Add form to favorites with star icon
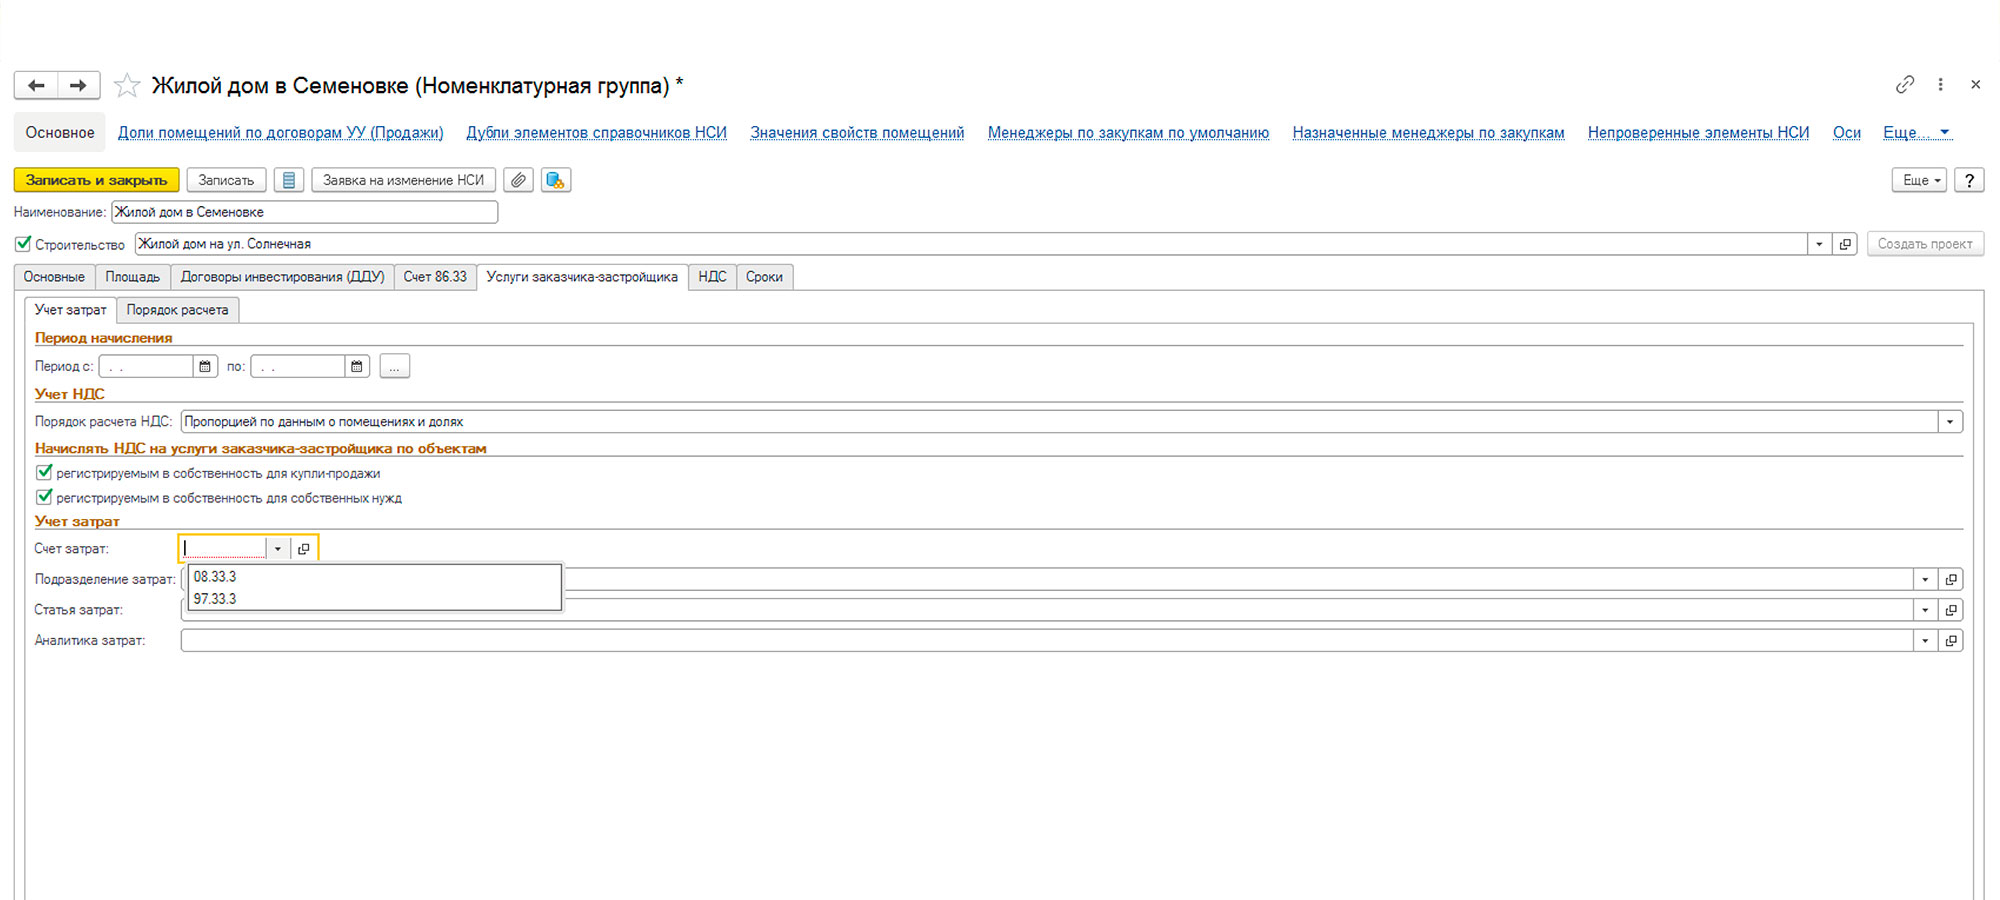The height and width of the screenshot is (900, 2000). 127,86
